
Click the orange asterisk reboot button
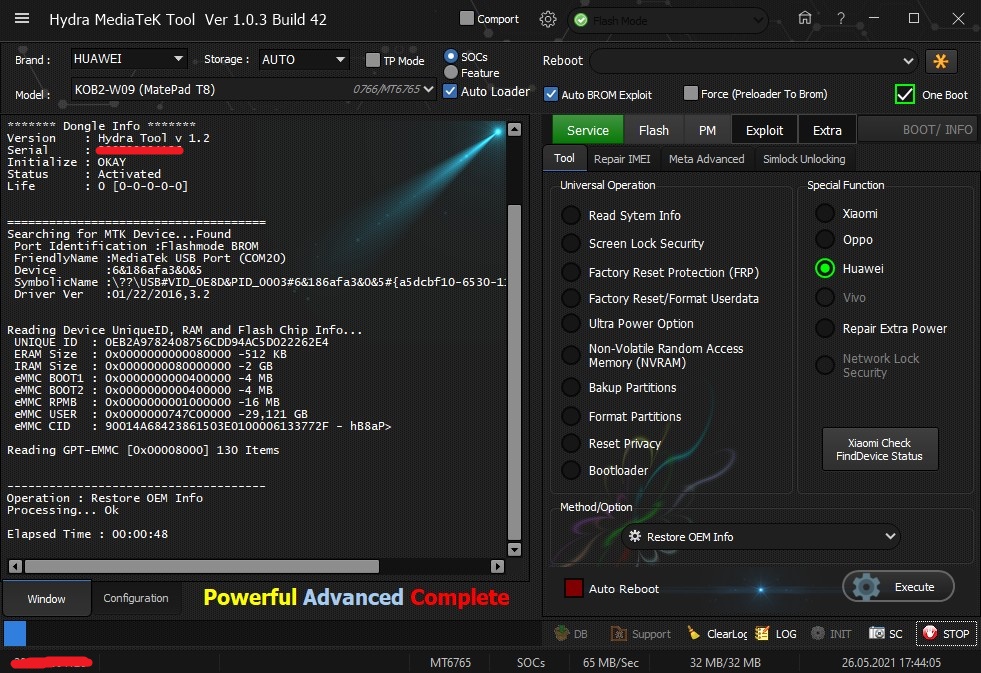[941, 61]
